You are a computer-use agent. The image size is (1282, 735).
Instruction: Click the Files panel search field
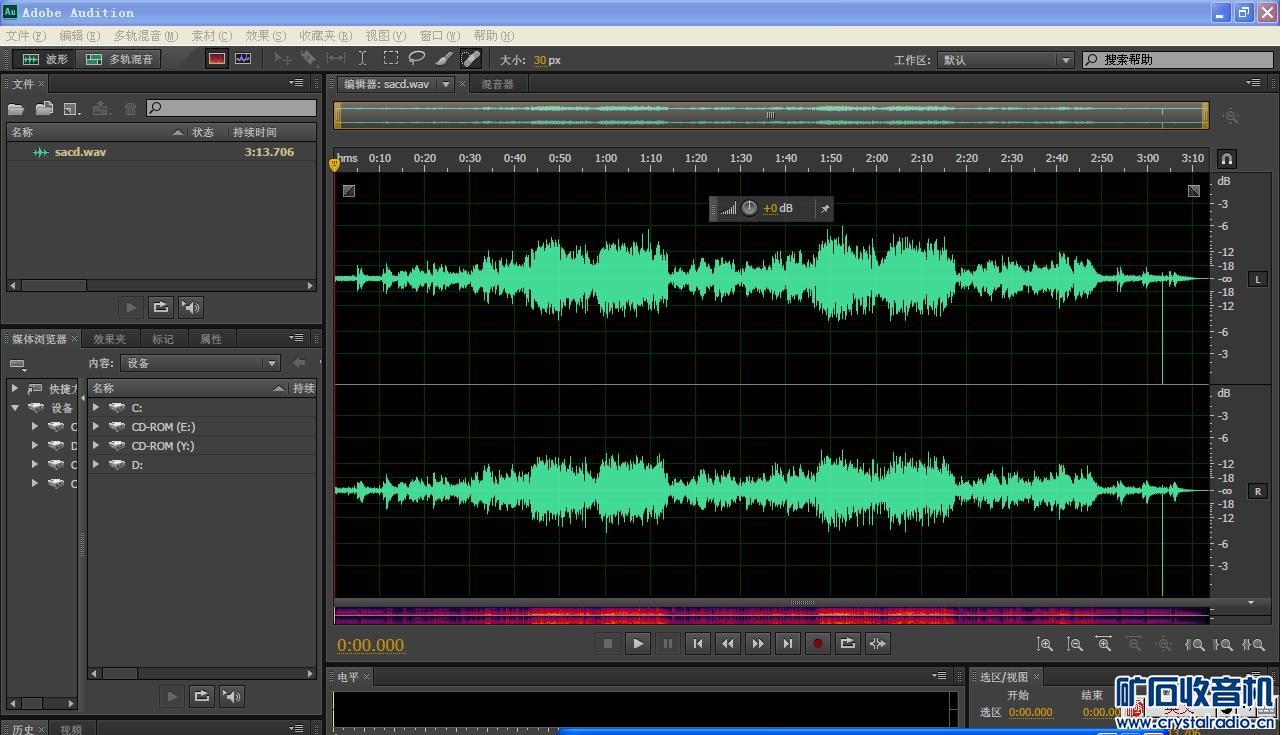tap(231, 108)
